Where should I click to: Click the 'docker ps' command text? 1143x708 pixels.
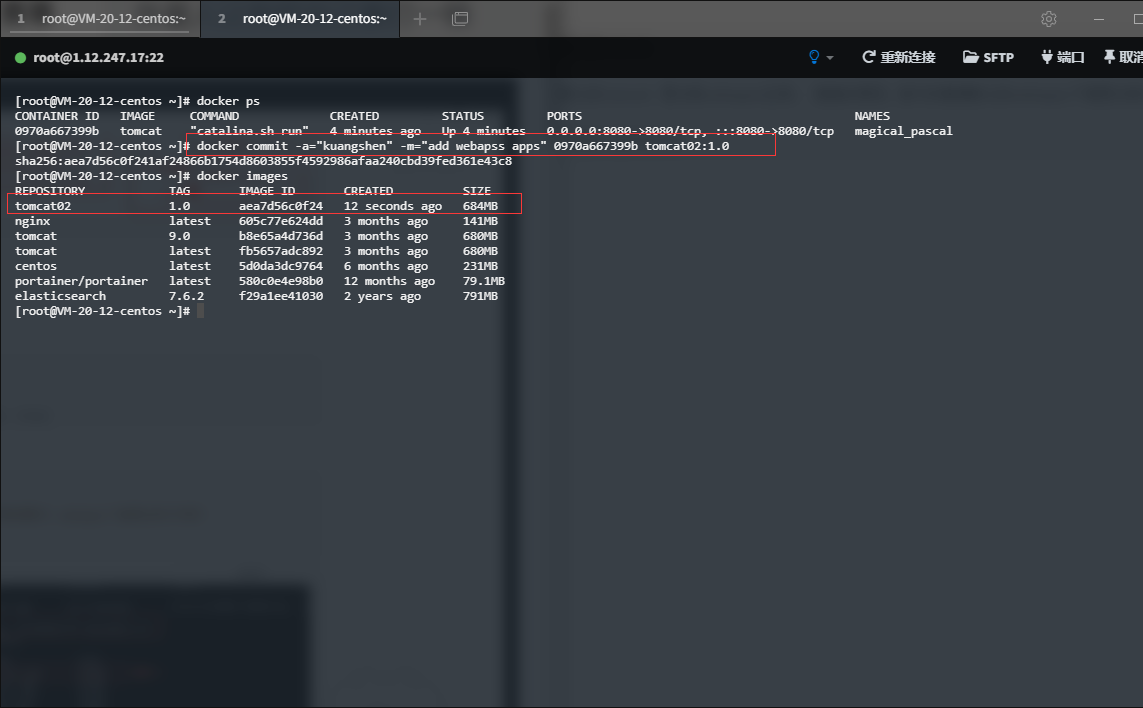[x=228, y=101]
